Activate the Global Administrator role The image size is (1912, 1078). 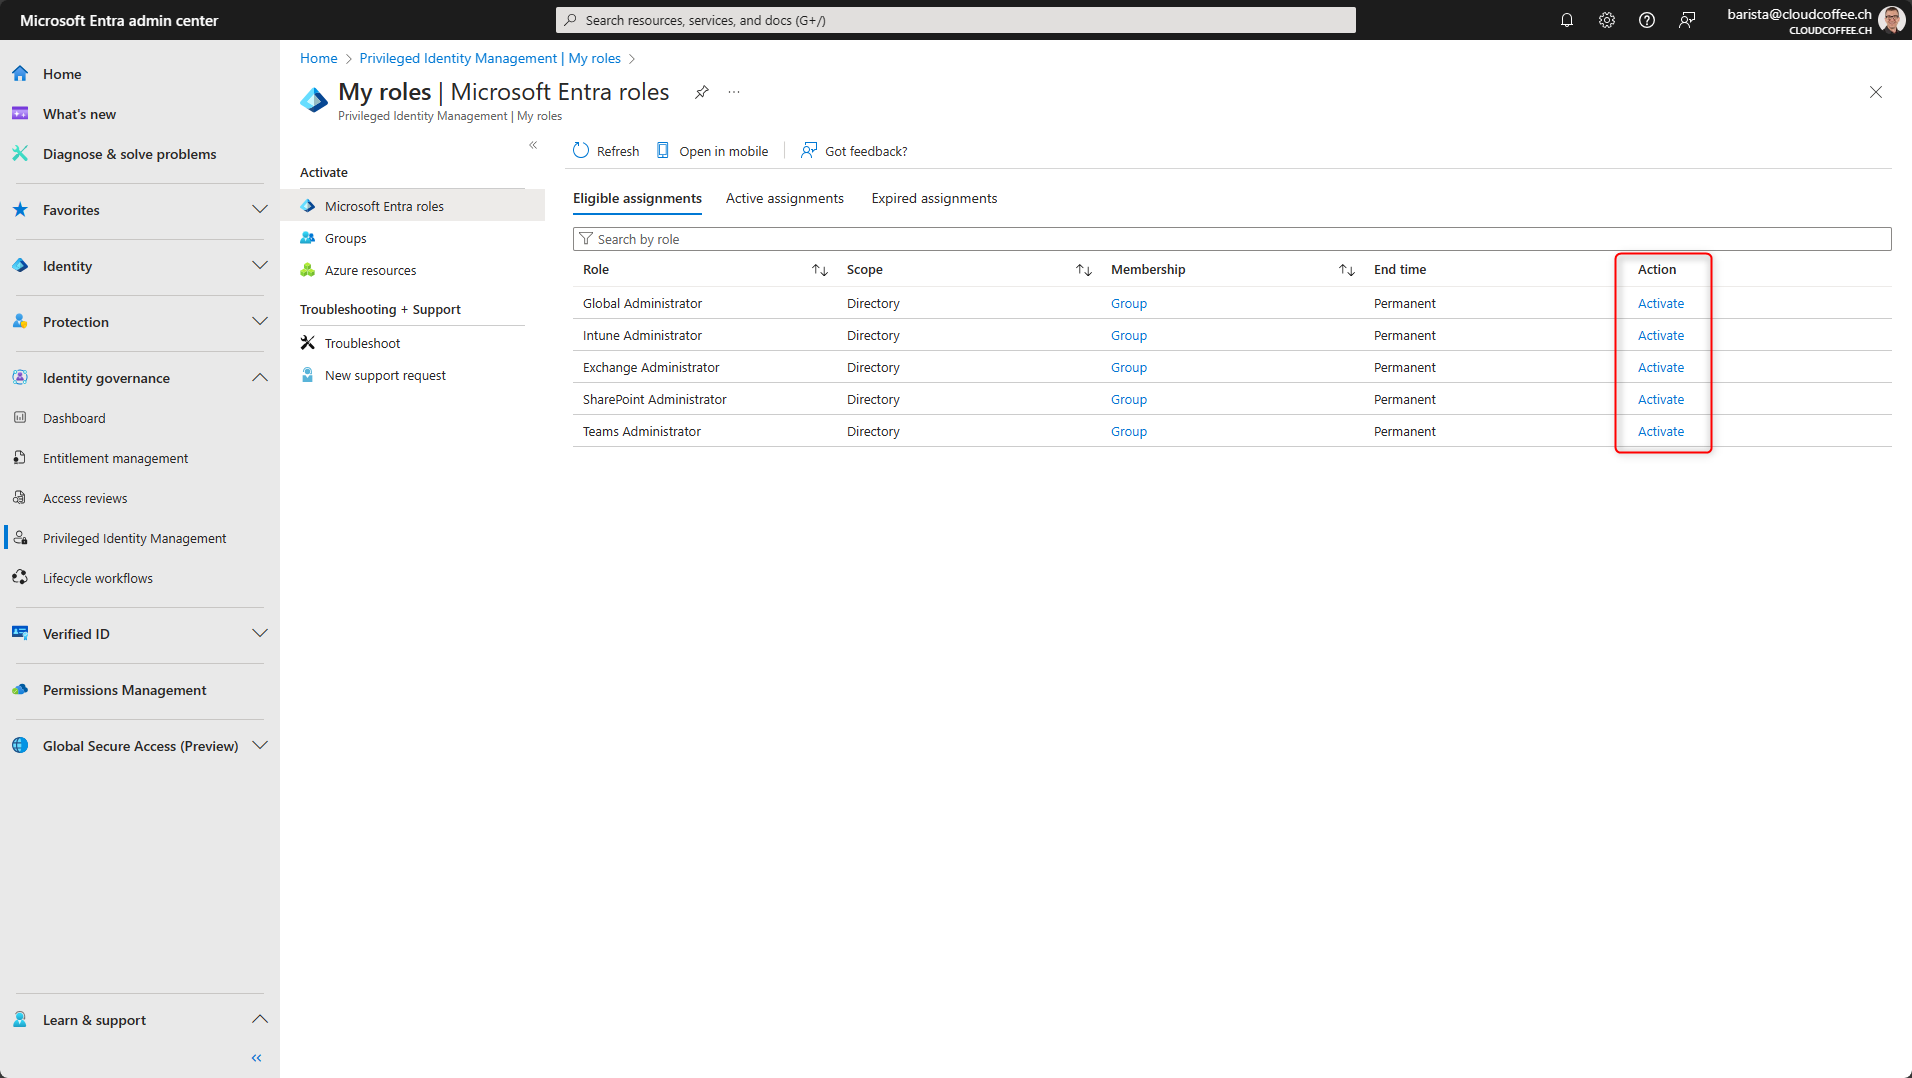[1660, 303]
